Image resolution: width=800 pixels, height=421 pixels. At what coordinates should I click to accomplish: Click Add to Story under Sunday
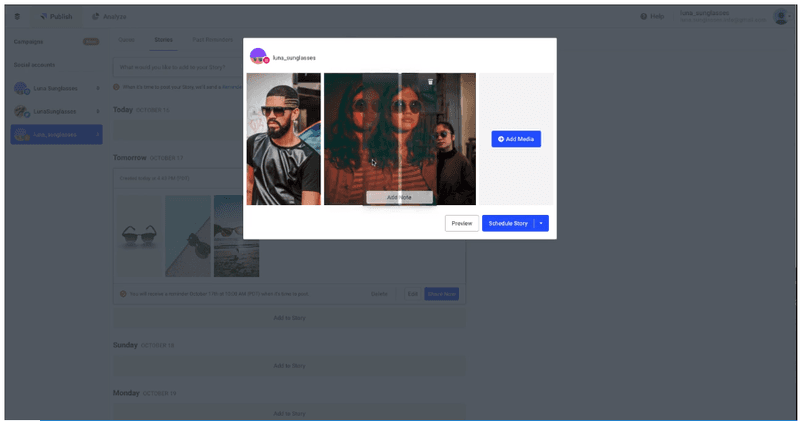(x=289, y=365)
